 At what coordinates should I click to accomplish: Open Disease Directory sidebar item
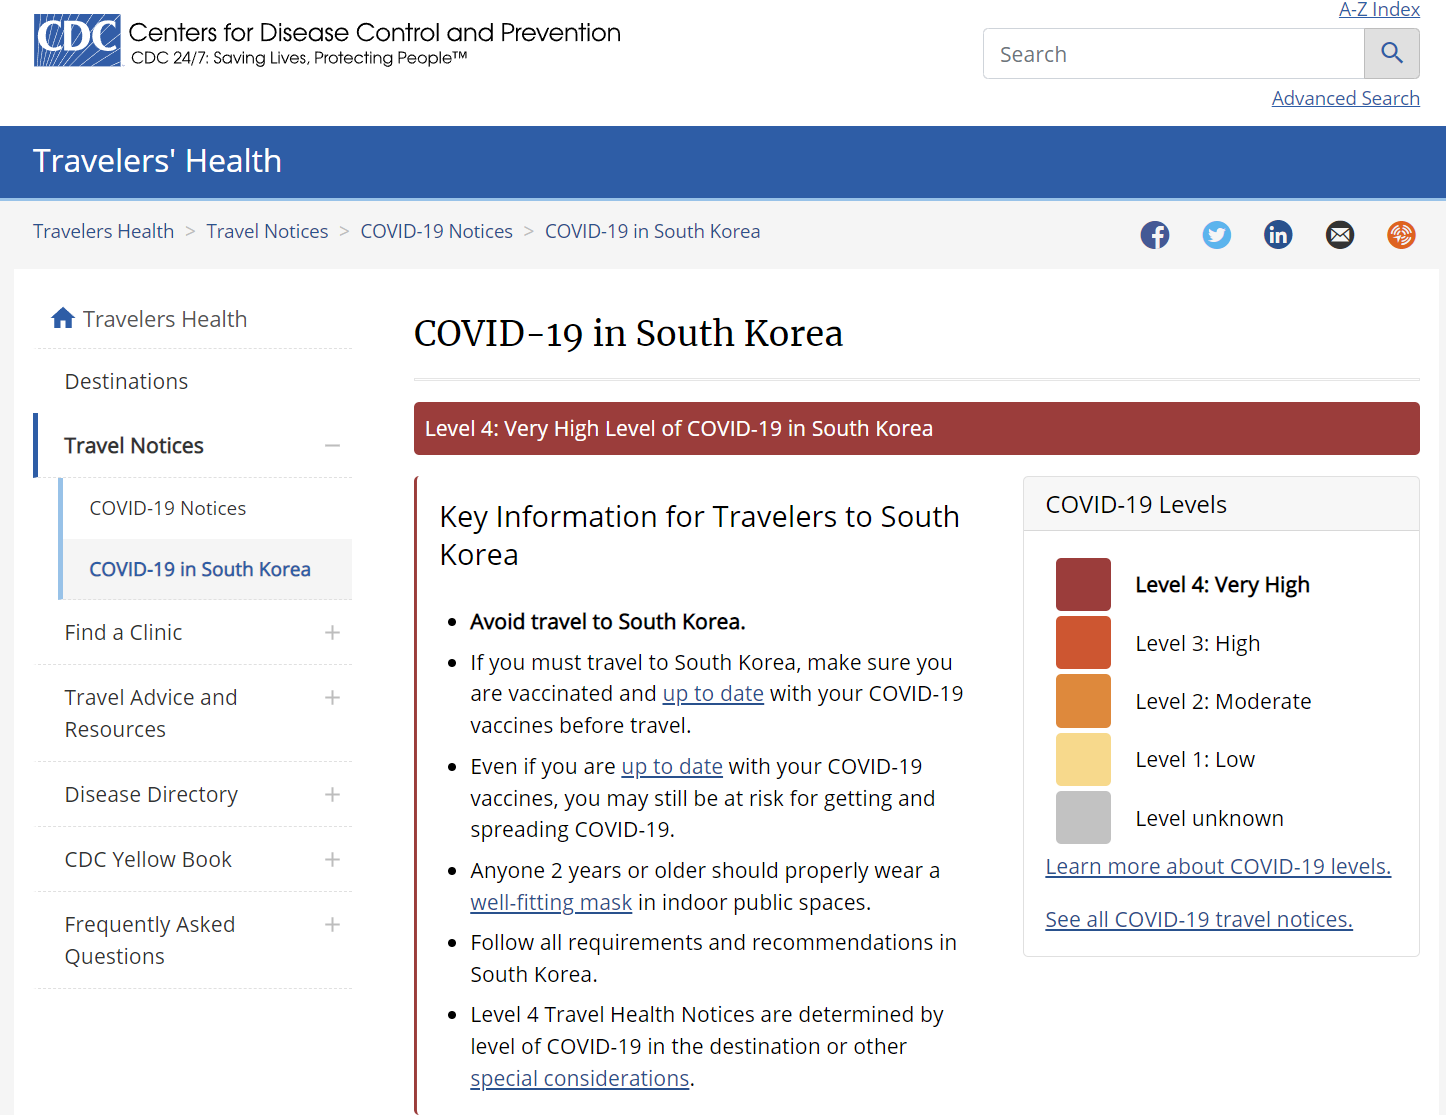click(x=151, y=794)
